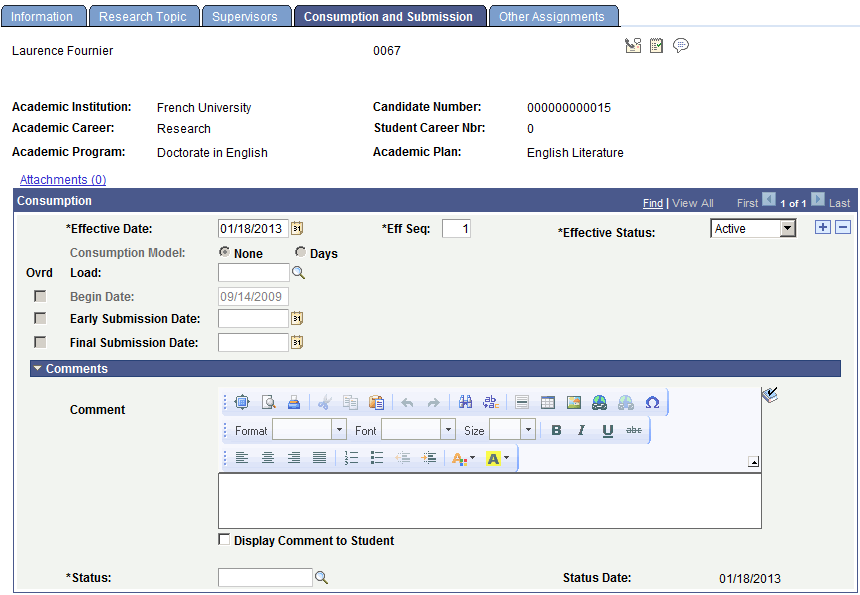Select the Insert Image icon

point(574,402)
